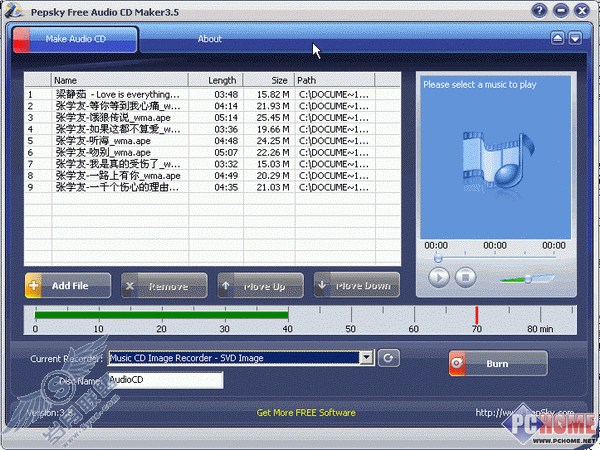The image size is (600, 450).
Task: Select track 9 sized 21.03 M
Action: [x=212, y=187]
